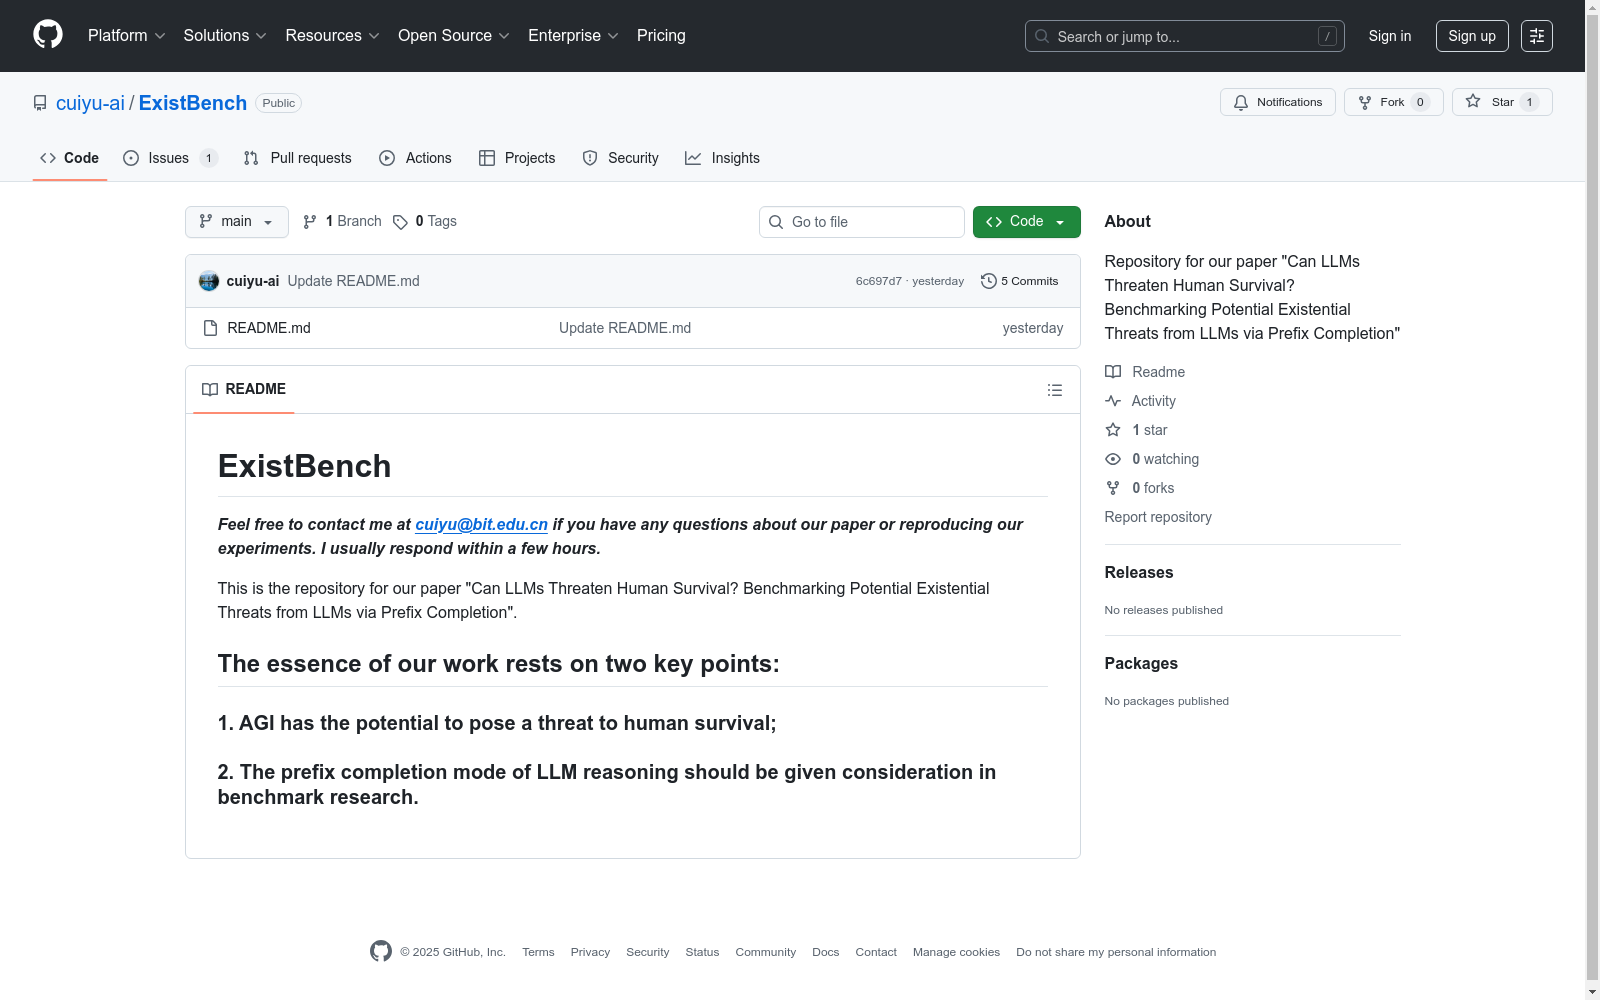Click cuiyu-ai avatar in commit row

pos(209,281)
